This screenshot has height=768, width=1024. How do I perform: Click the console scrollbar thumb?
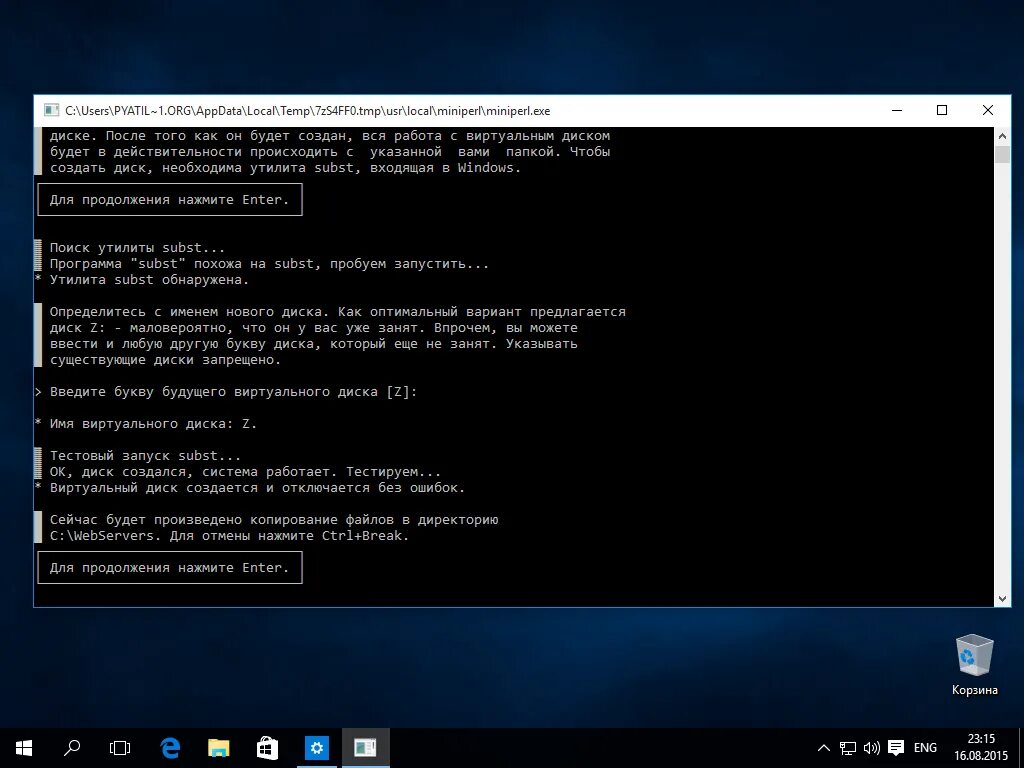coord(1002,155)
